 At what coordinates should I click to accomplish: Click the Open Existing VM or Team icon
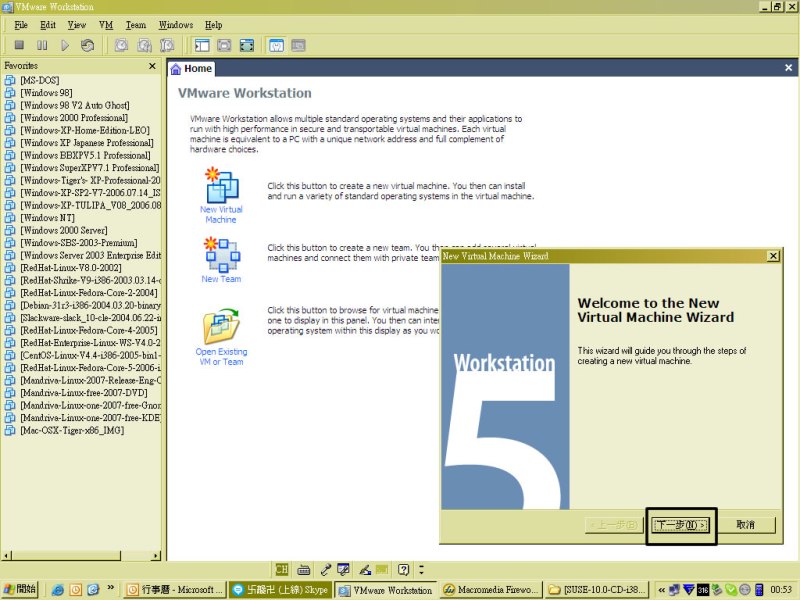[x=221, y=326]
